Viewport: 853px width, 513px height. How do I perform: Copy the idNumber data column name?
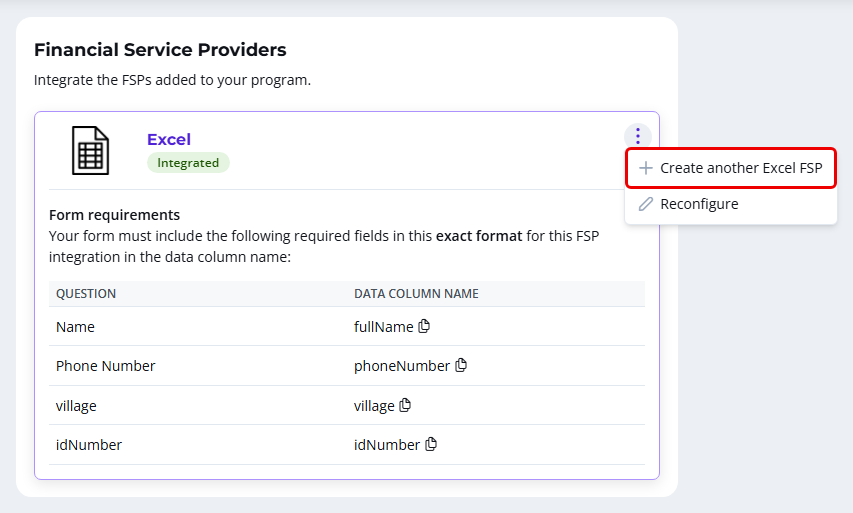431,444
